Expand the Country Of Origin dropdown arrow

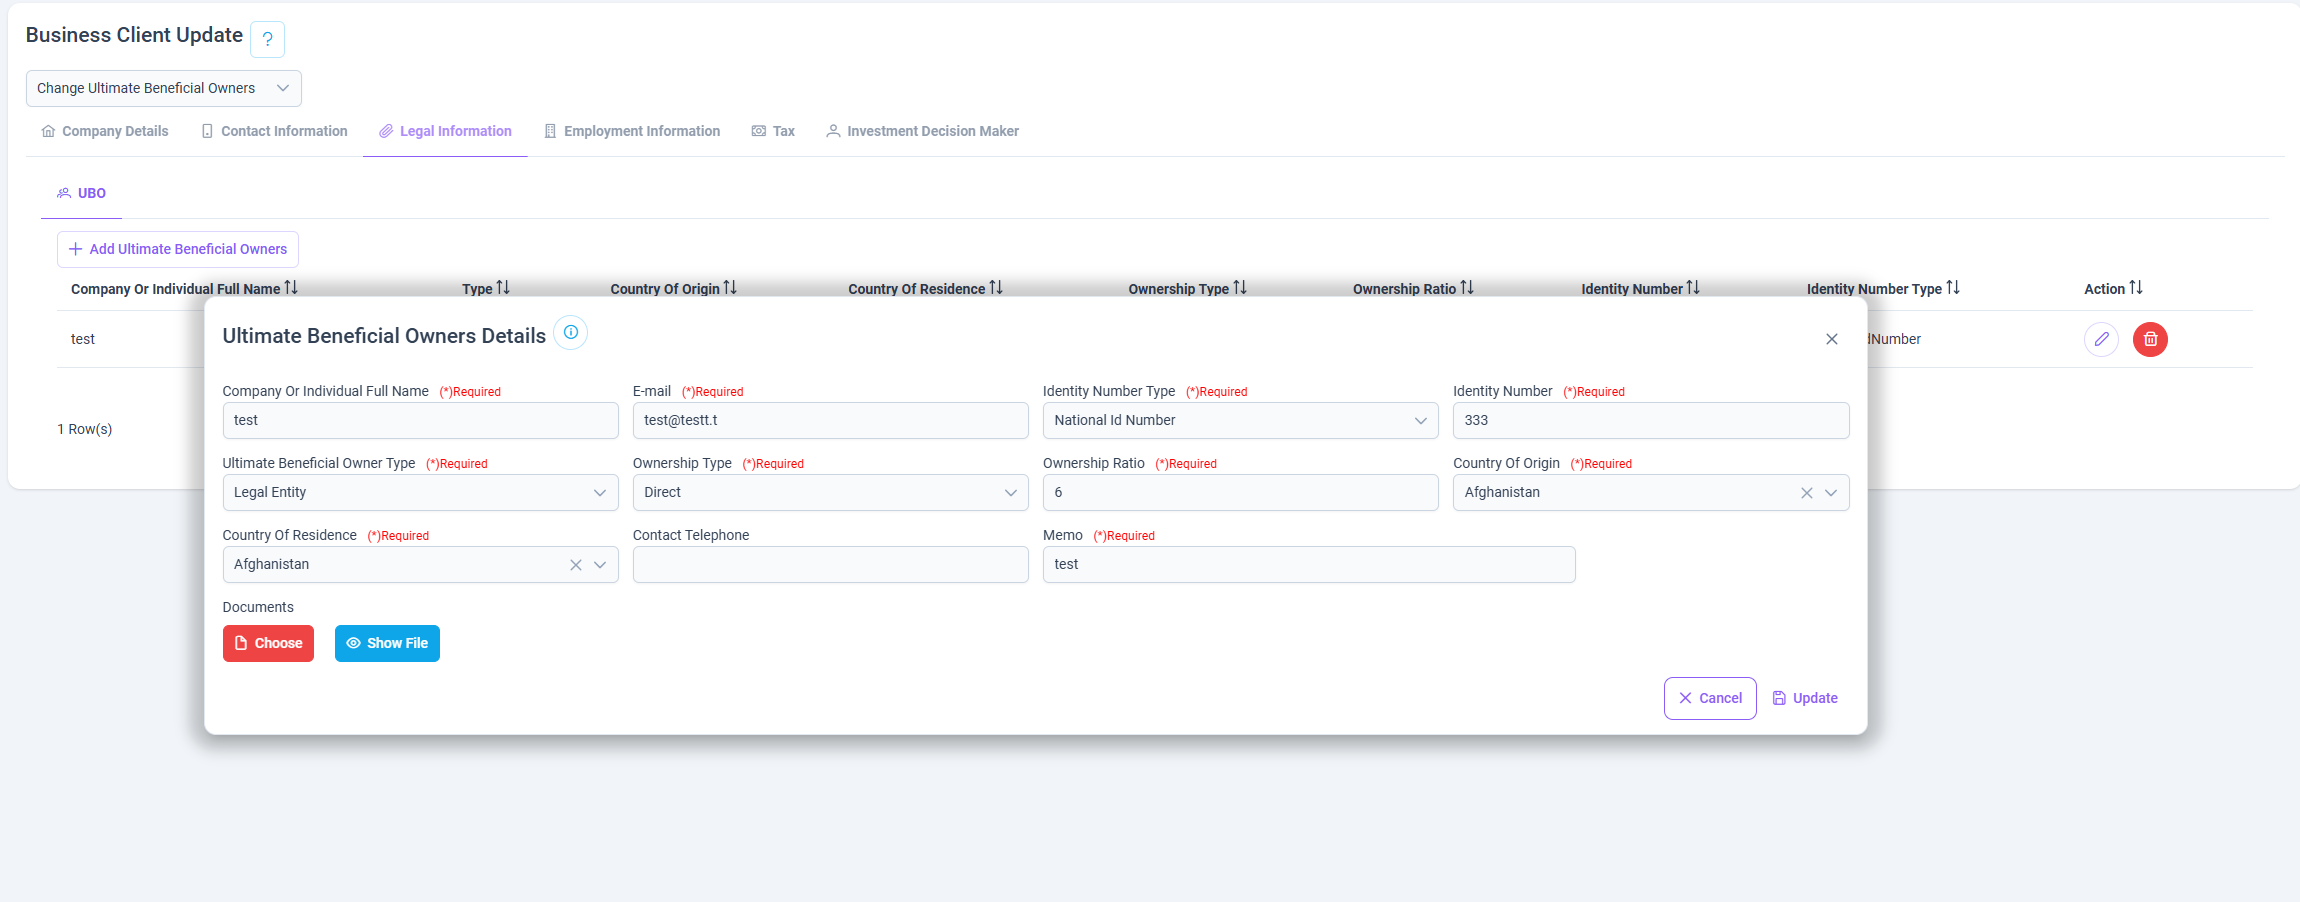coord(1831,493)
